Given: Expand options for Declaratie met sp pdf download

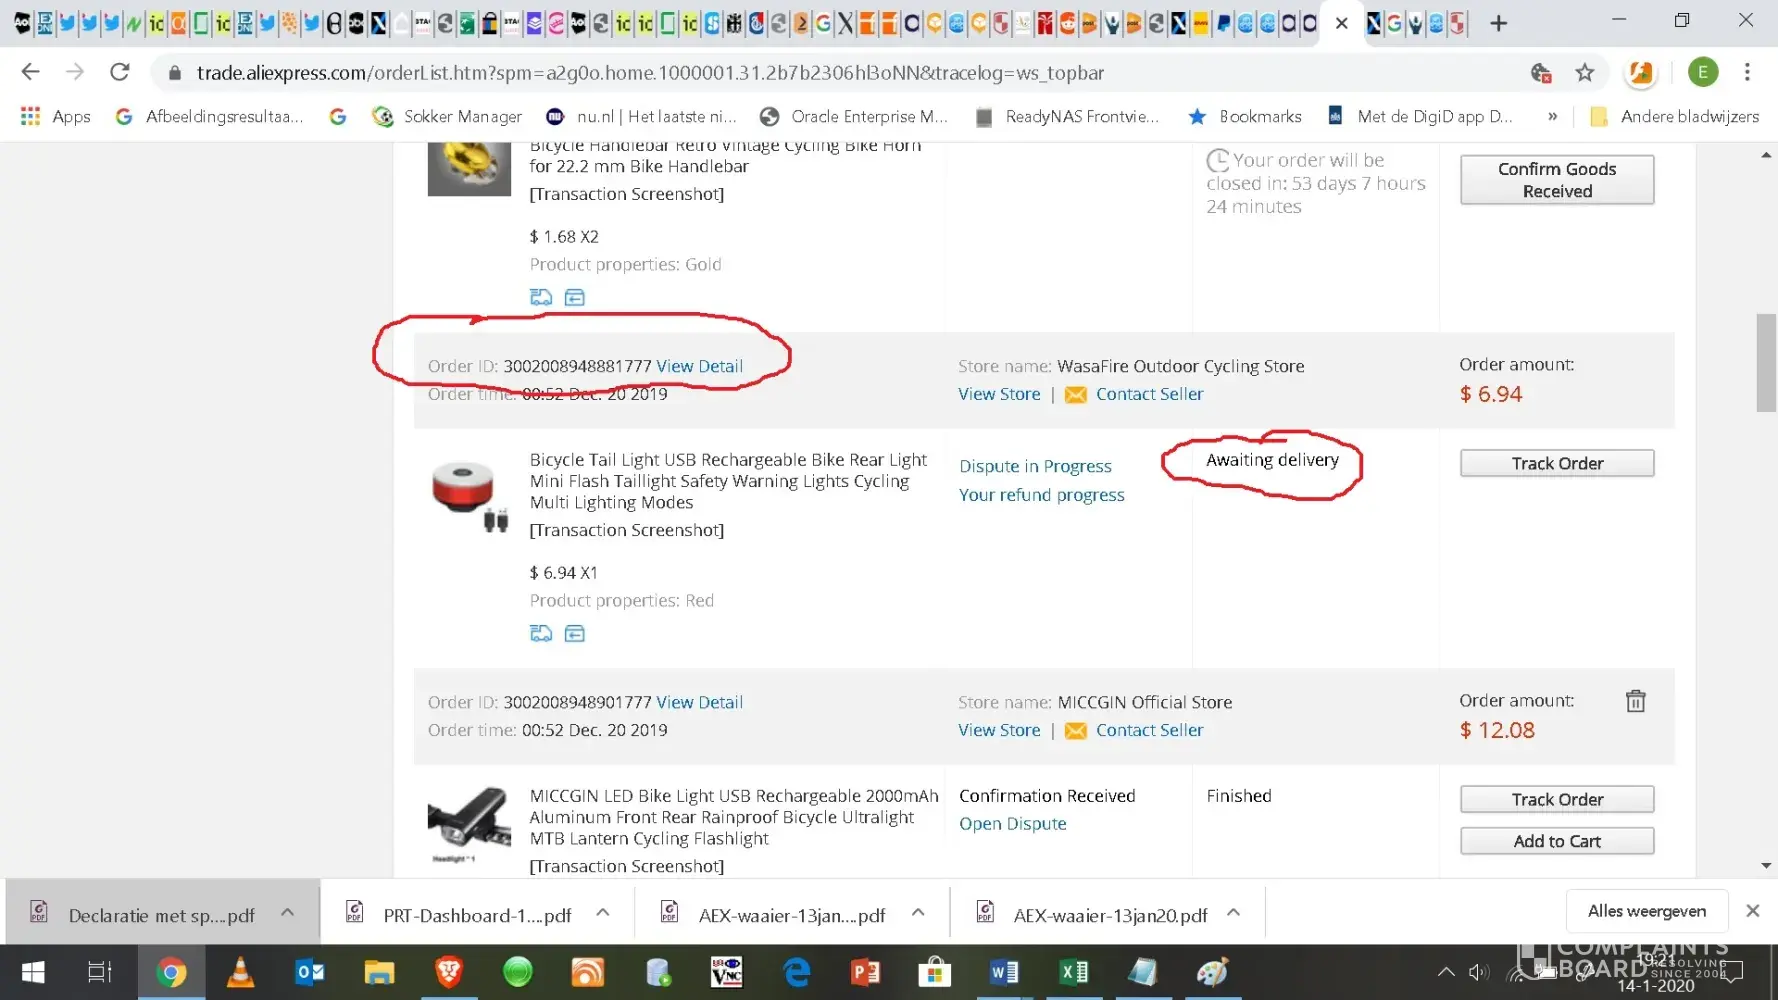Looking at the screenshot, I should point(288,913).
